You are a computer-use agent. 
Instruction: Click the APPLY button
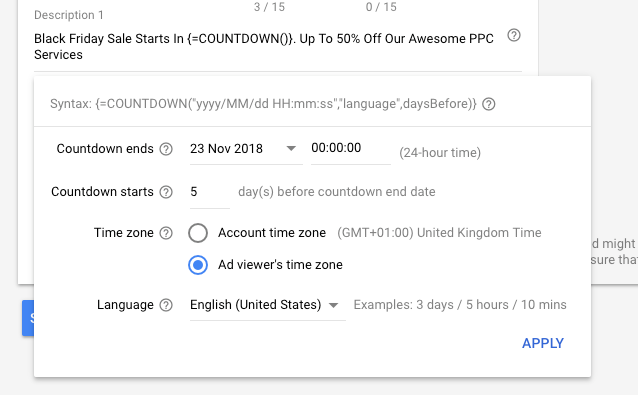point(543,343)
